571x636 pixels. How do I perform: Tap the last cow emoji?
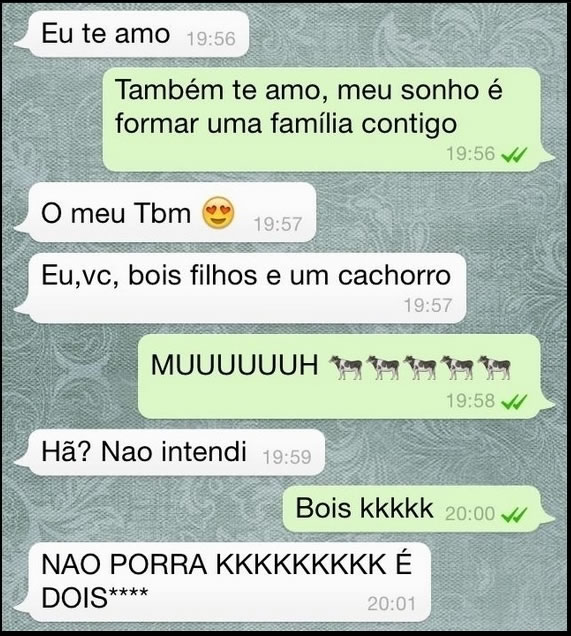(x=494, y=367)
